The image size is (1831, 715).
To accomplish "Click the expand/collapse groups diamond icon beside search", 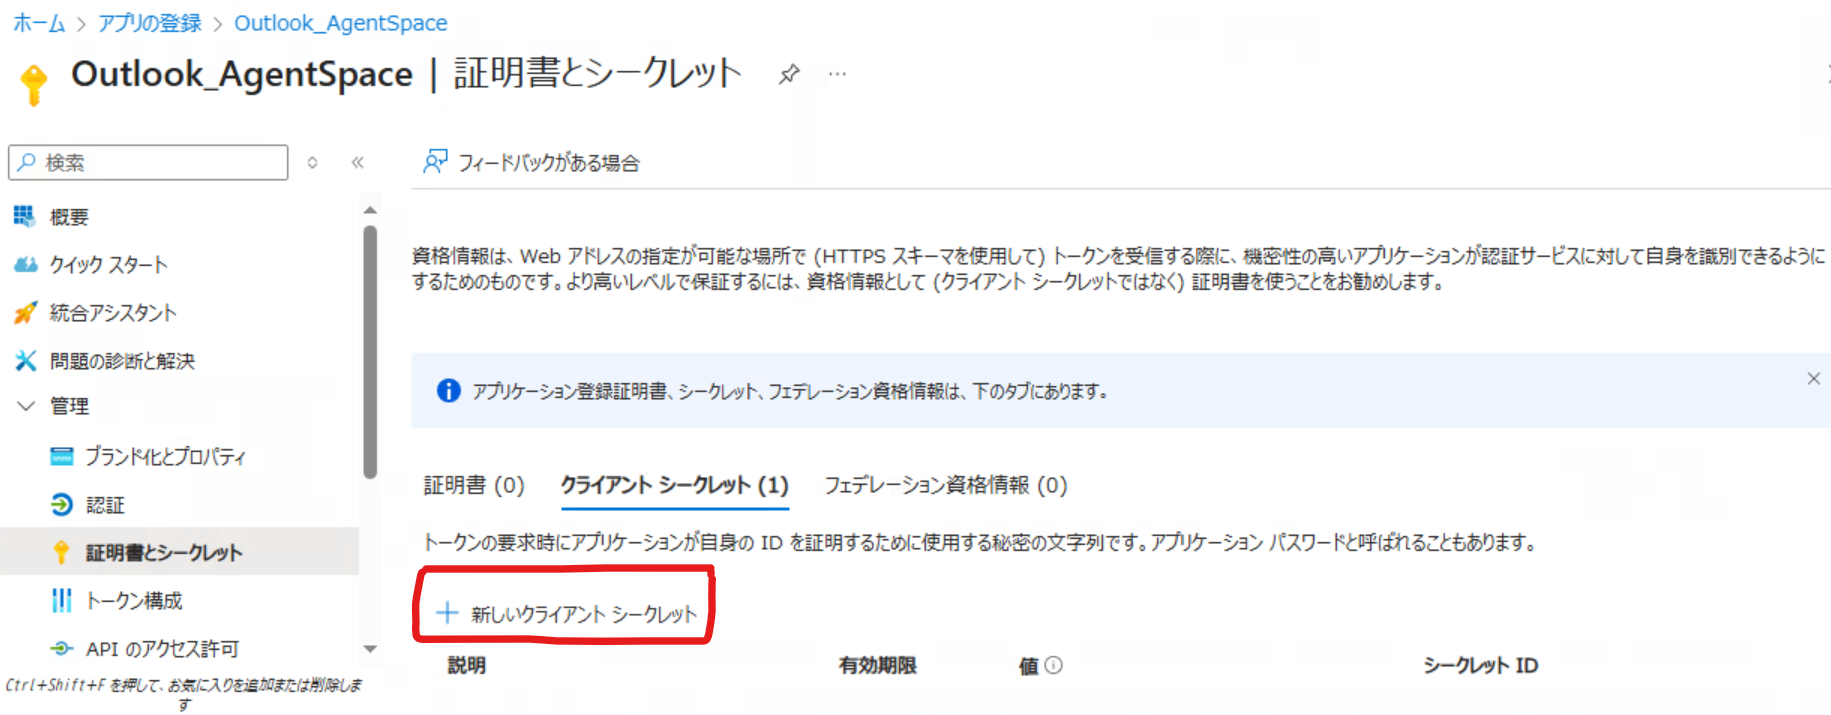I will click(312, 162).
